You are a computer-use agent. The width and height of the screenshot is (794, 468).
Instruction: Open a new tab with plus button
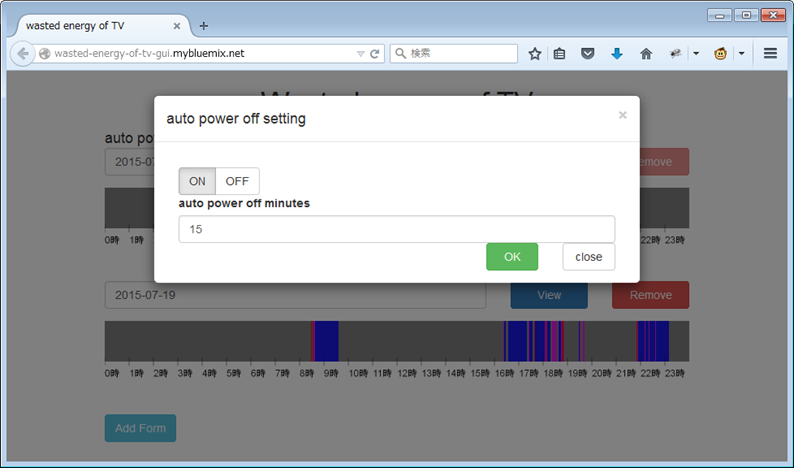204,26
